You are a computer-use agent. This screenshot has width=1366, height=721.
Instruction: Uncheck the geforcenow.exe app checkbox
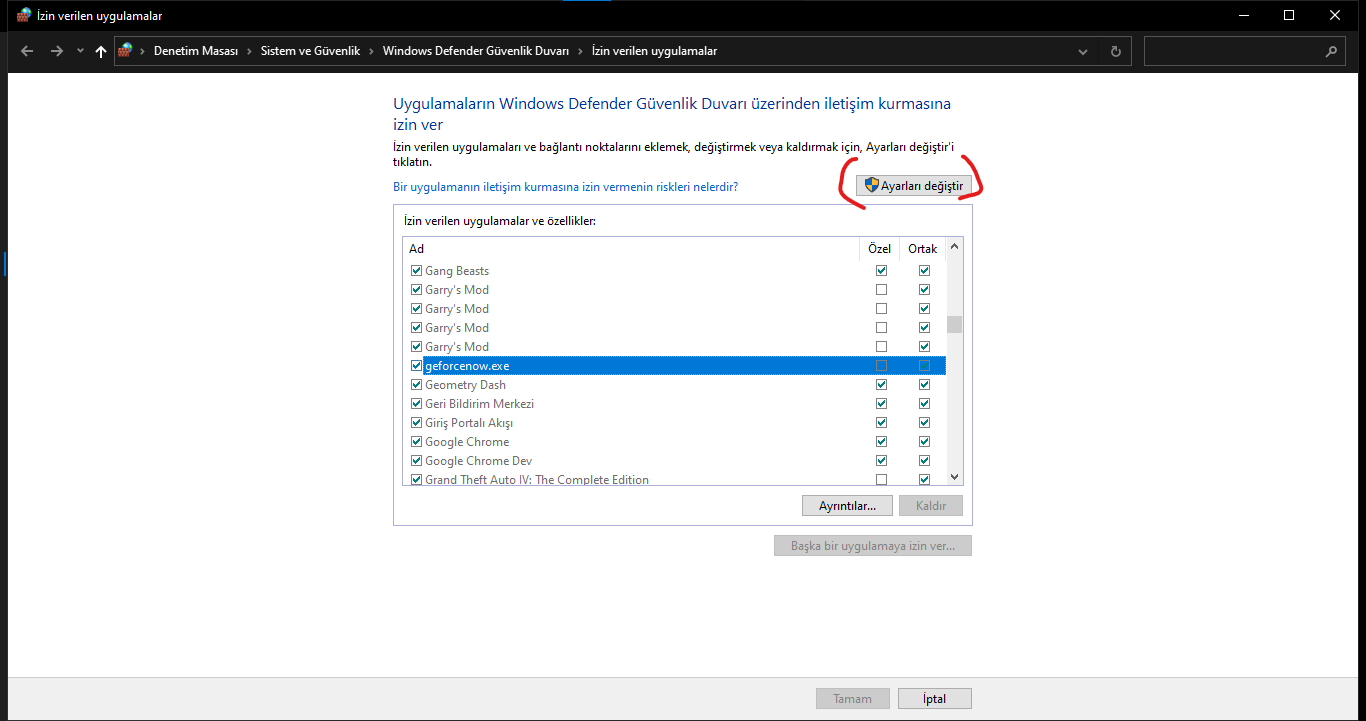417,366
